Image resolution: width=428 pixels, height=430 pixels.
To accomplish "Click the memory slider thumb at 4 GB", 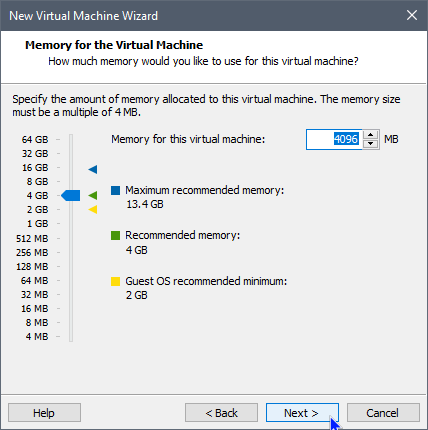I will pyautogui.click(x=71, y=195).
